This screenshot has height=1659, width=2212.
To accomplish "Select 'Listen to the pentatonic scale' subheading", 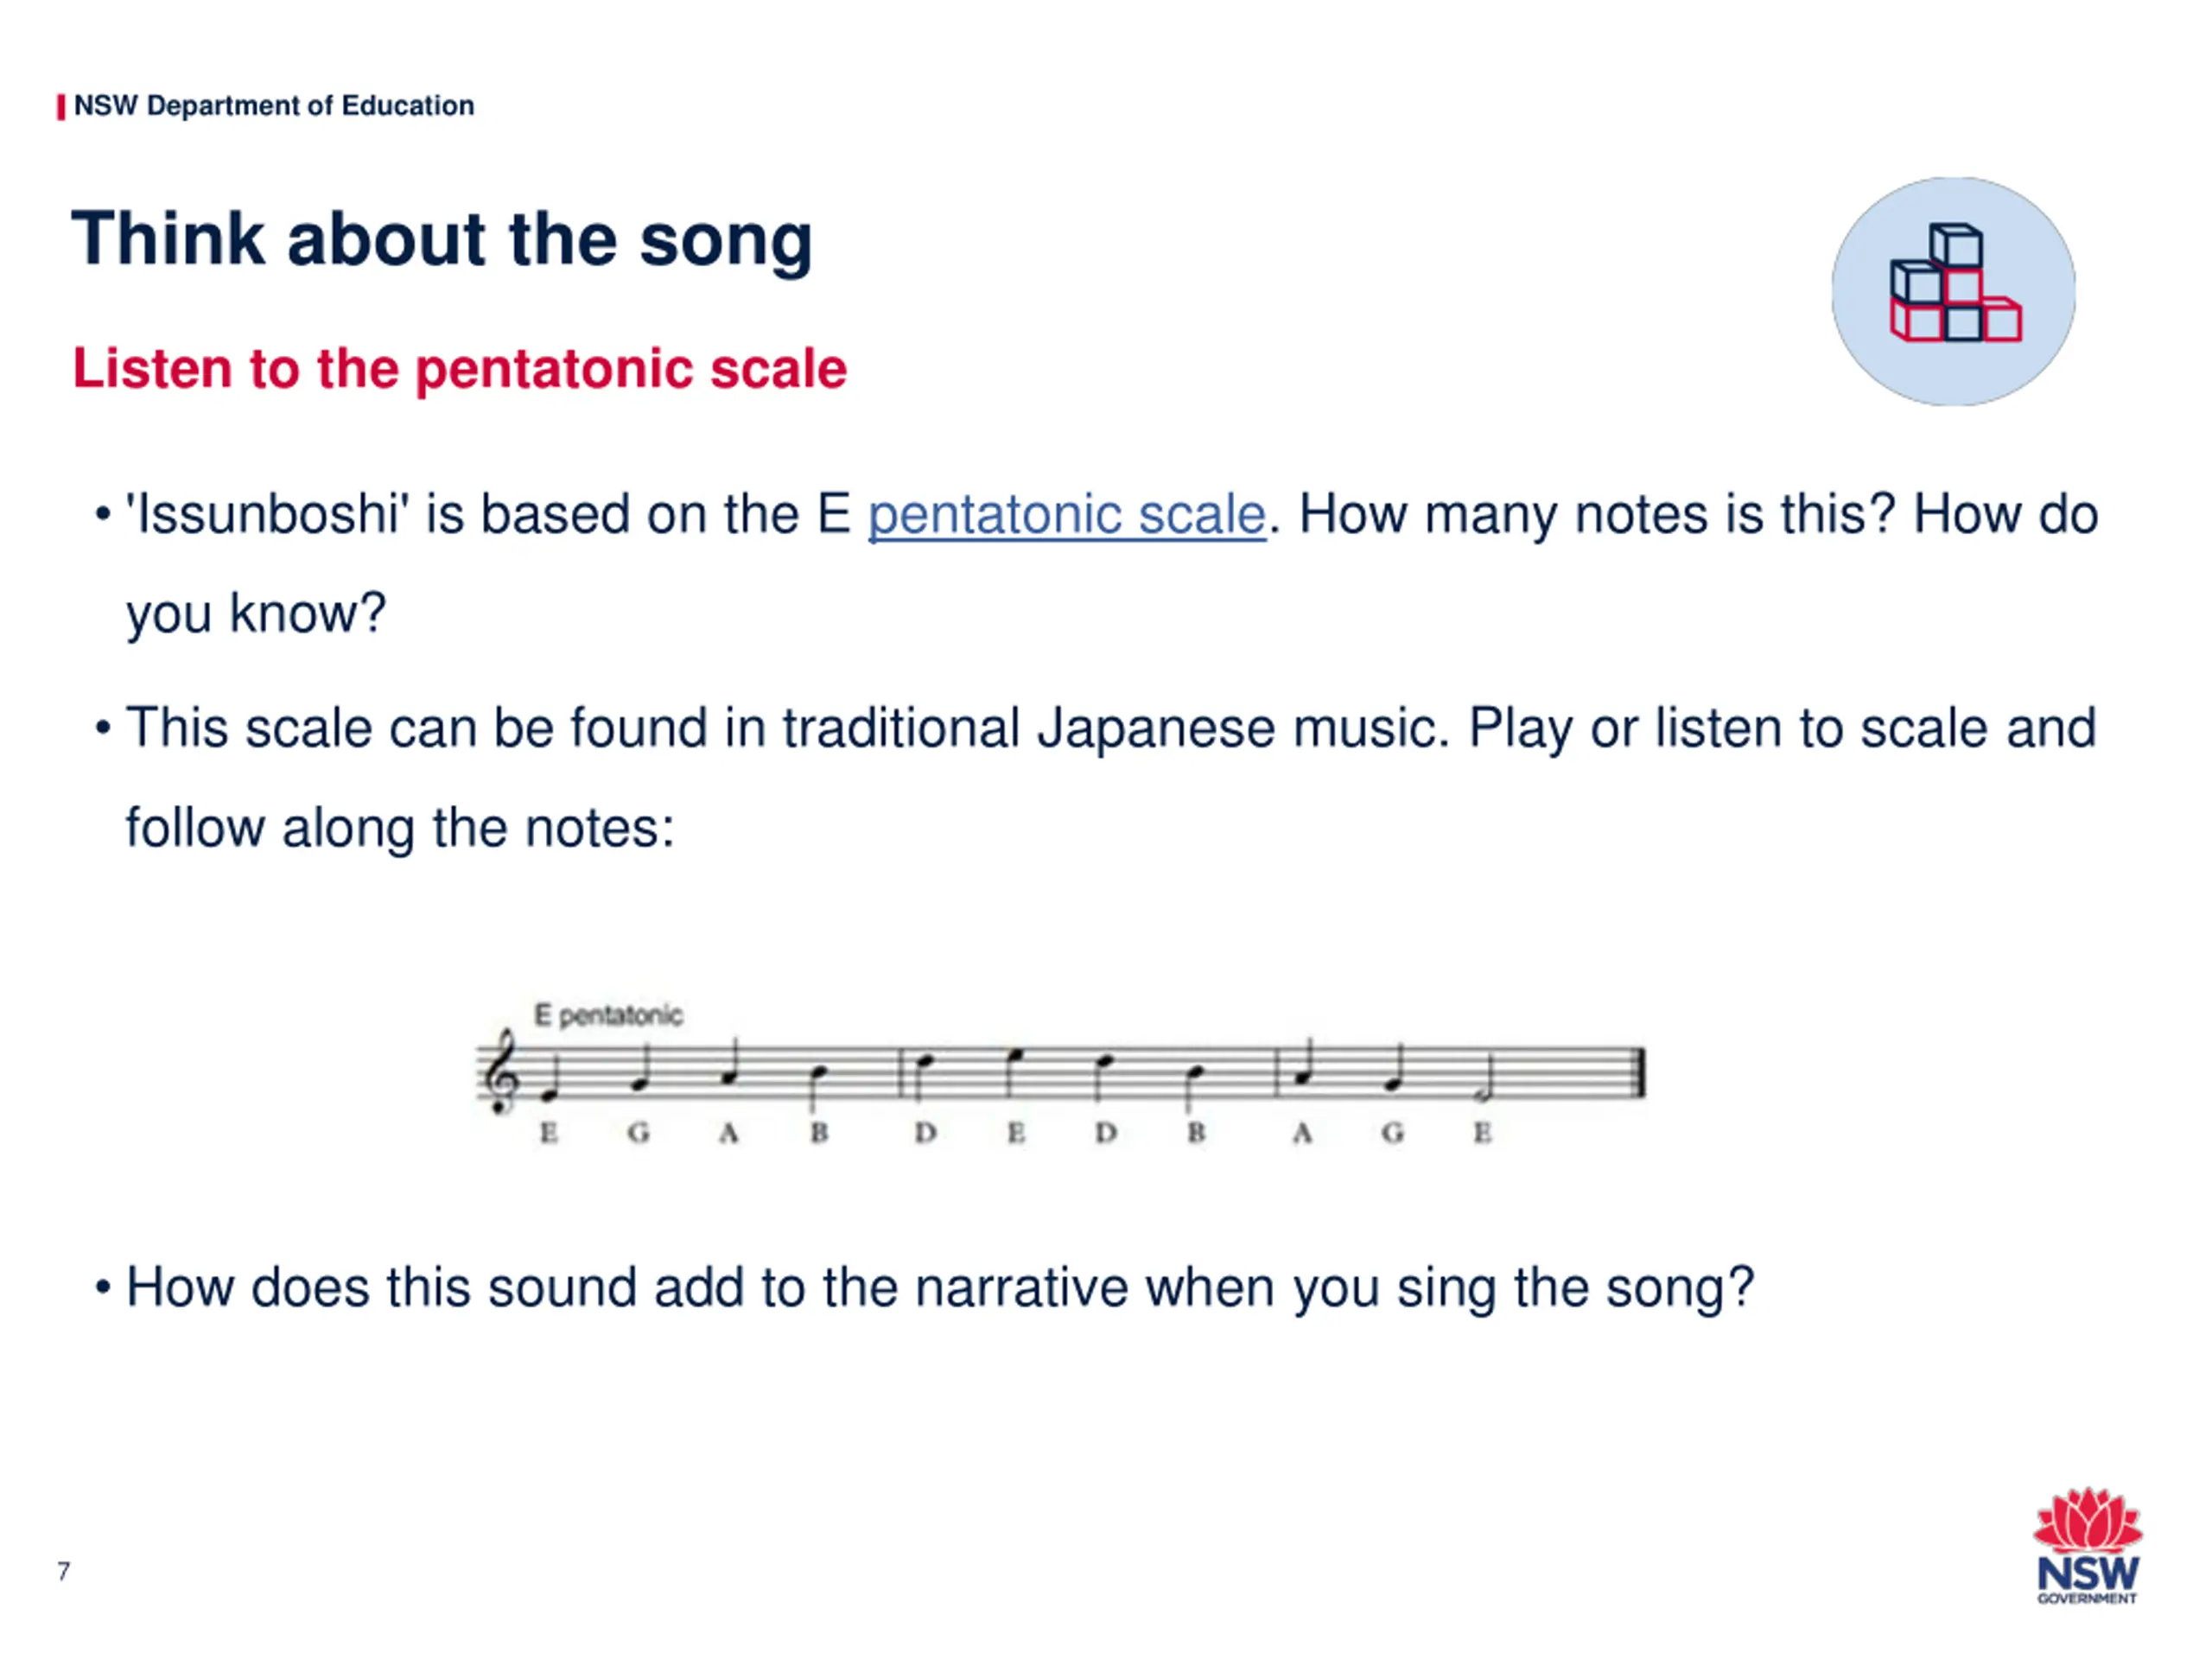I will tap(460, 369).
